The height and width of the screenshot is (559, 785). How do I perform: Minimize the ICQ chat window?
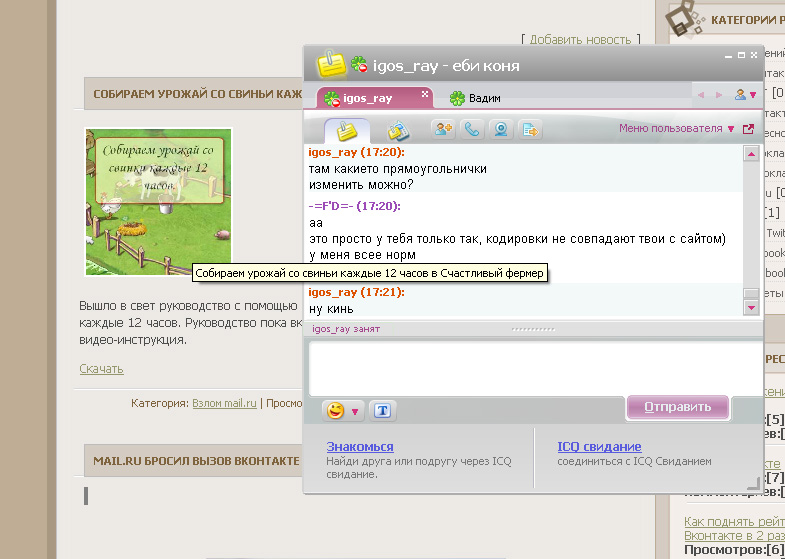pos(729,55)
